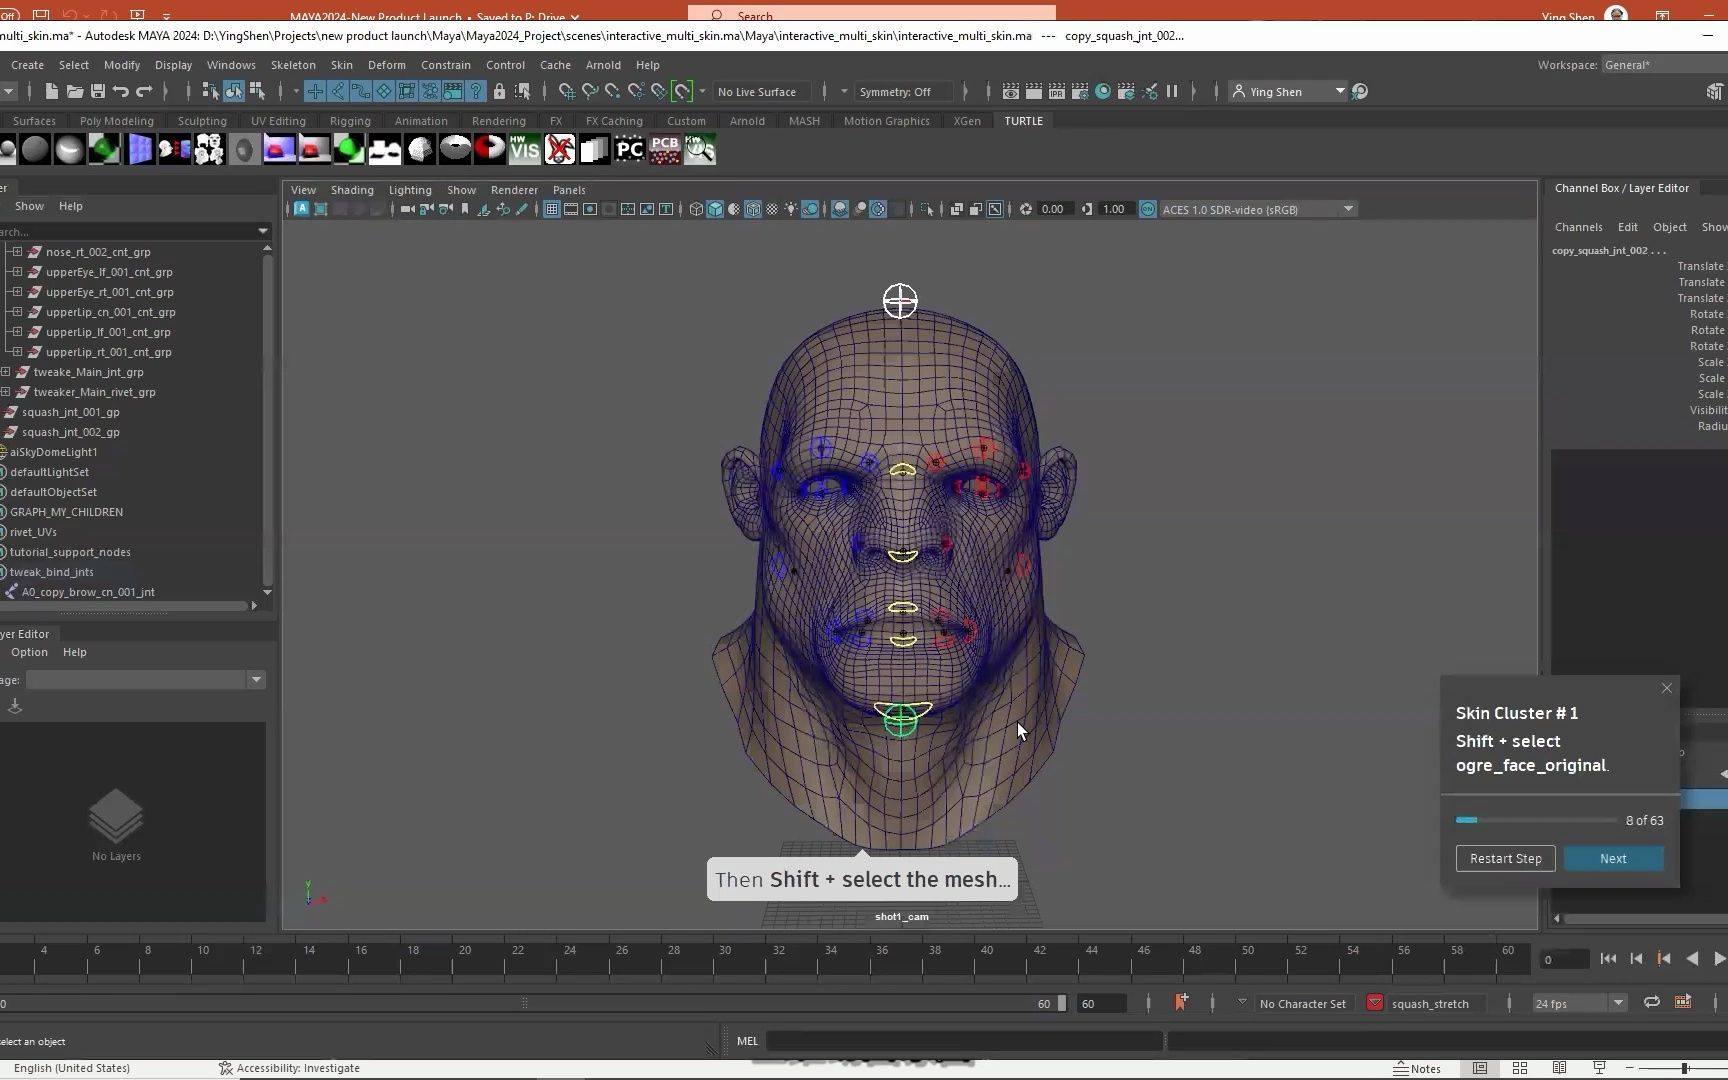
Task: Click the Restart Step button
Action: coord(1505,859)
